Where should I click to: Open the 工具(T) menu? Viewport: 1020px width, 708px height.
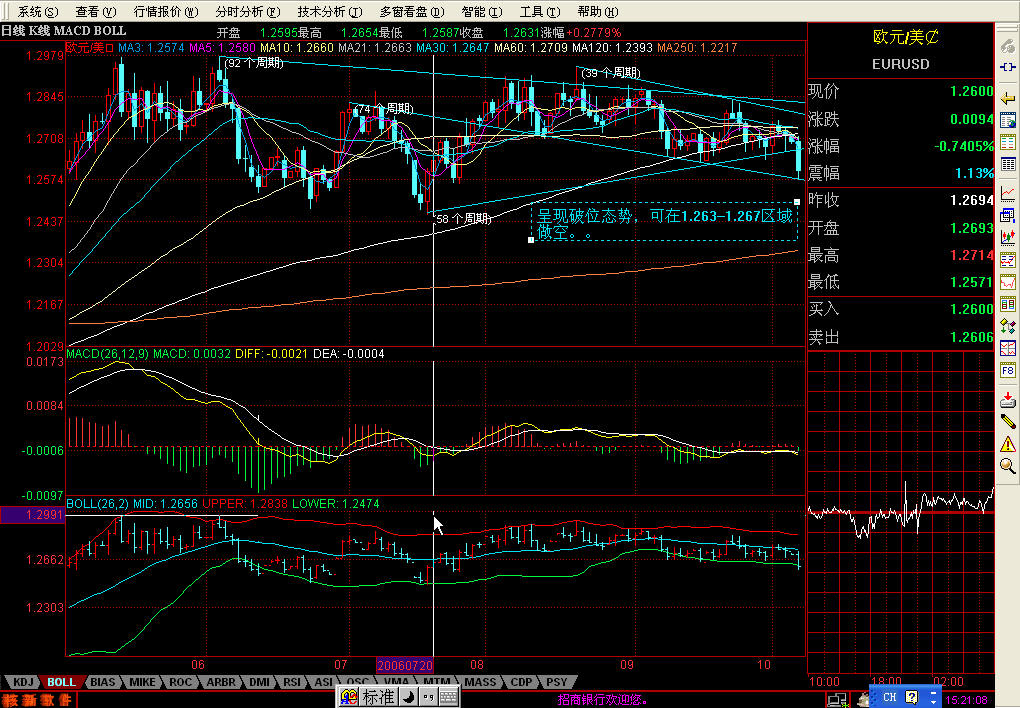click(x=540, y=12)
